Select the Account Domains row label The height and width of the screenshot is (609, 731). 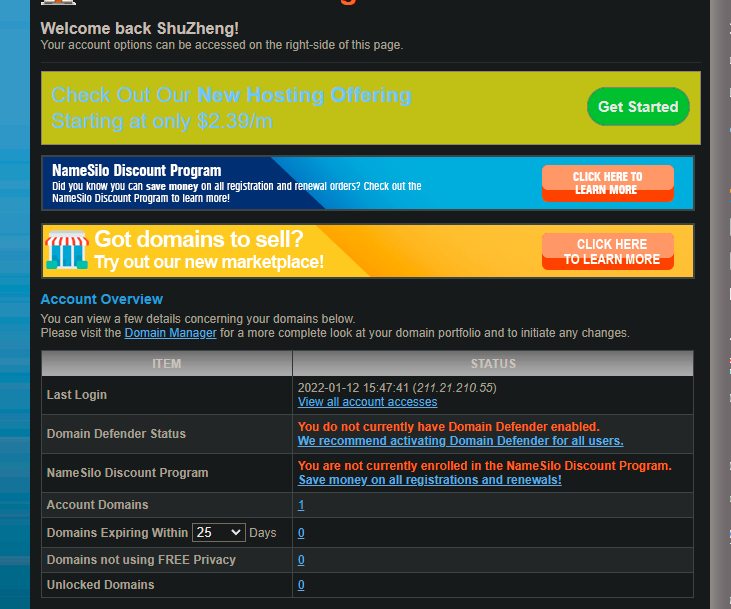[x=97, y=505]
